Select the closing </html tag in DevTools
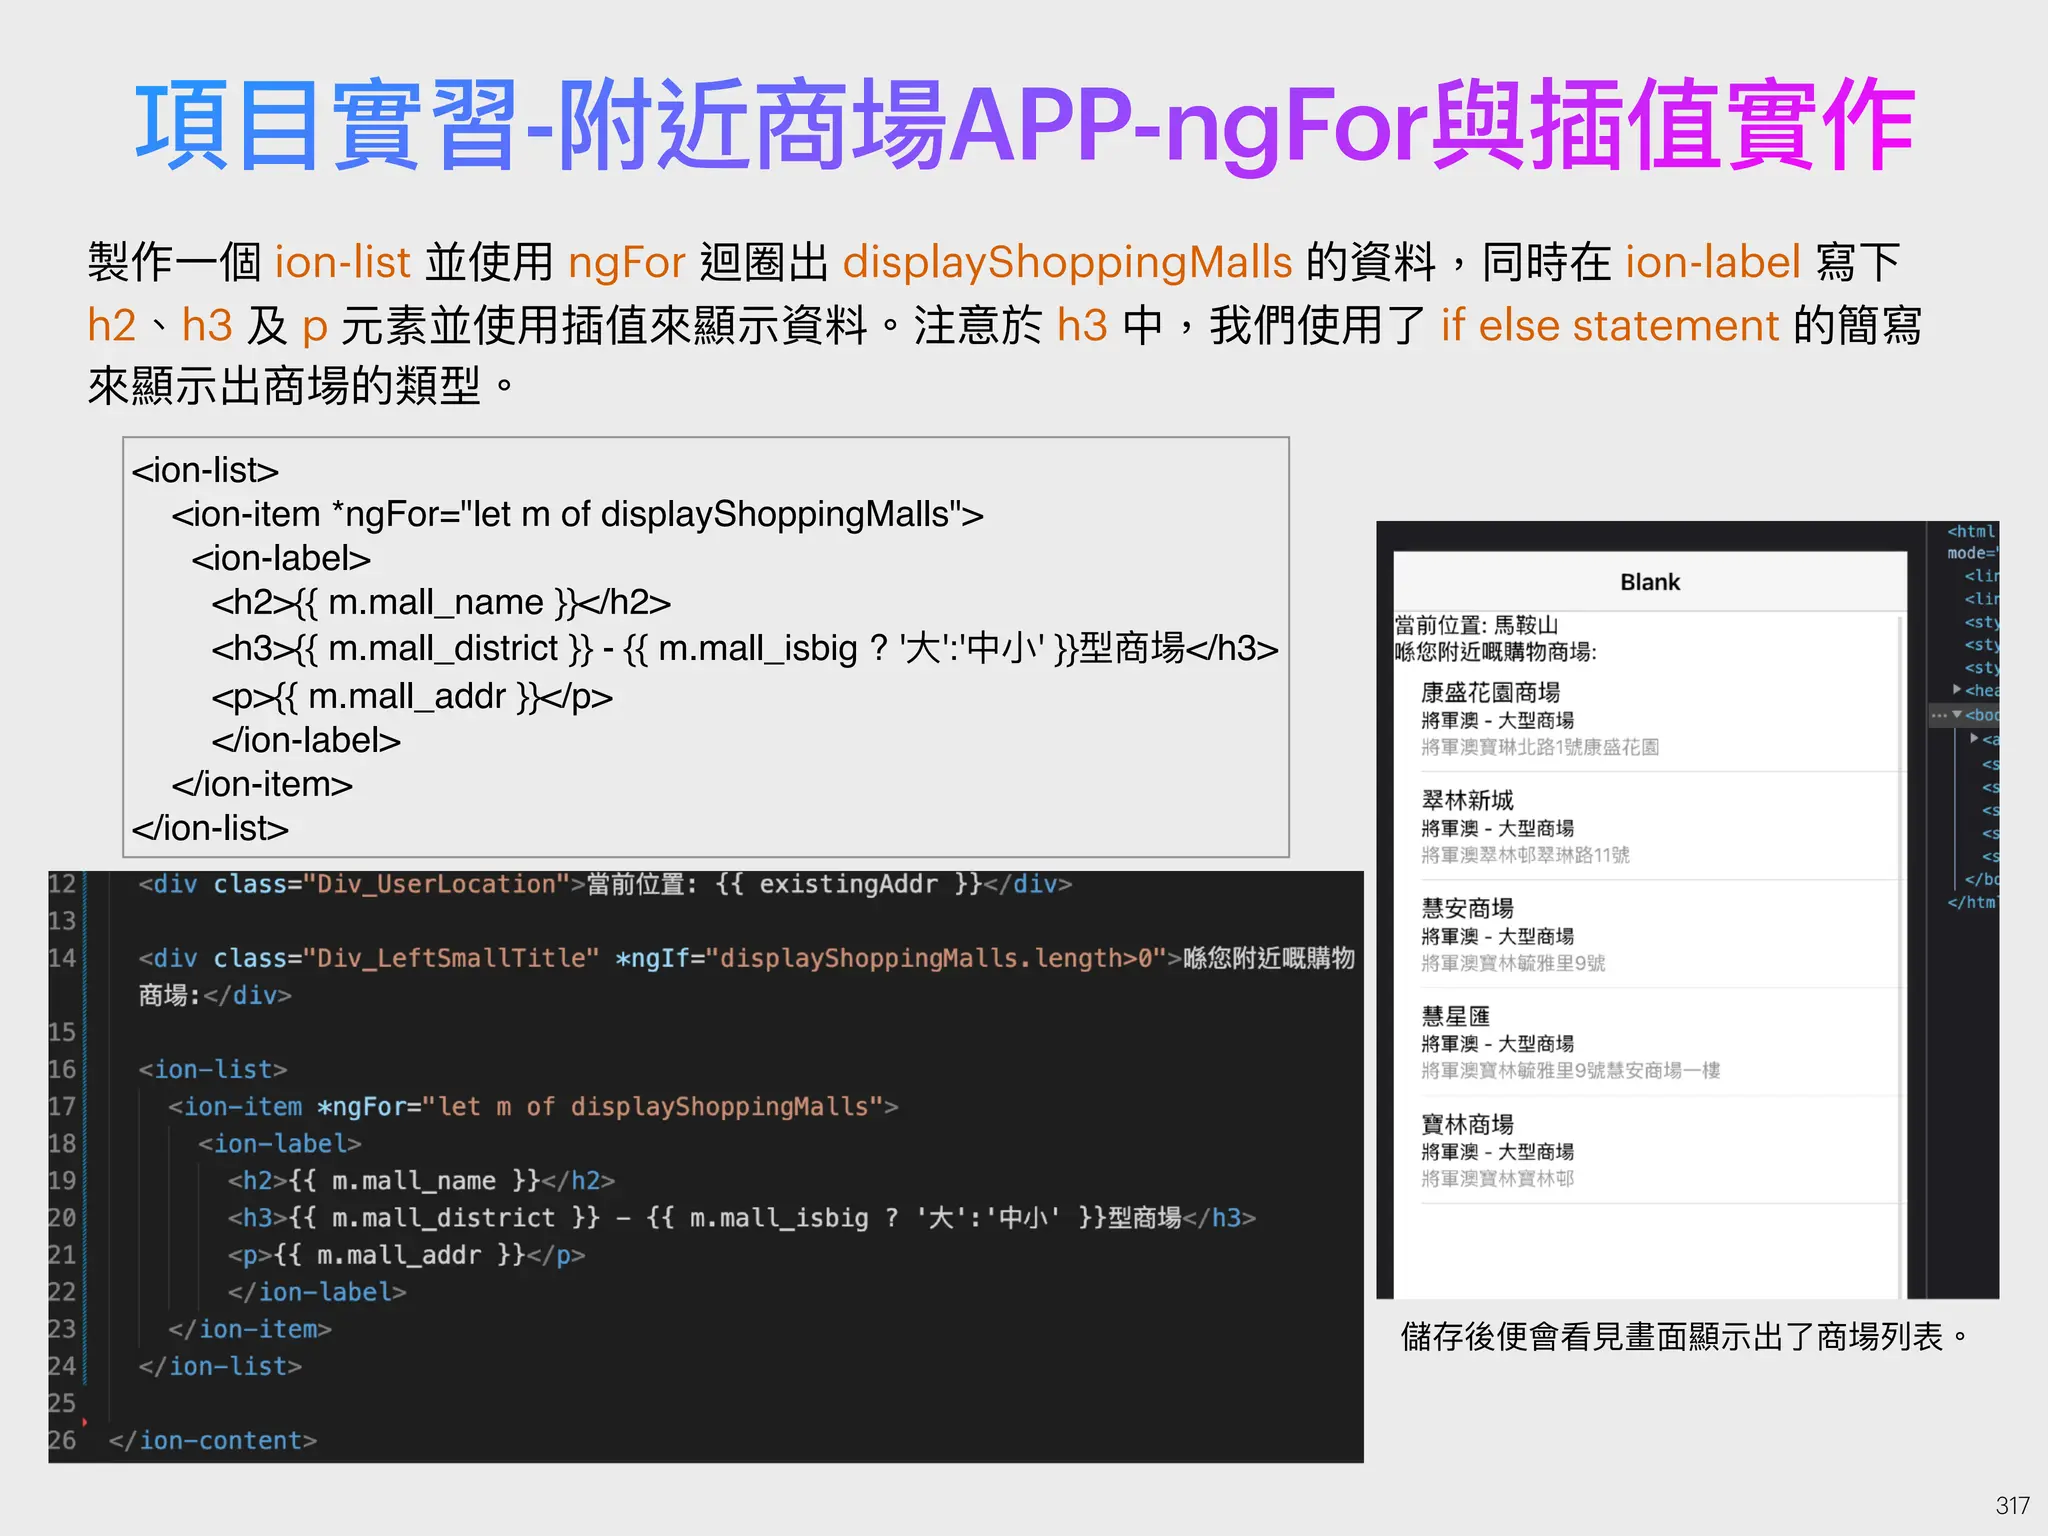The image size is (2048, 1536). [1971, 902]
